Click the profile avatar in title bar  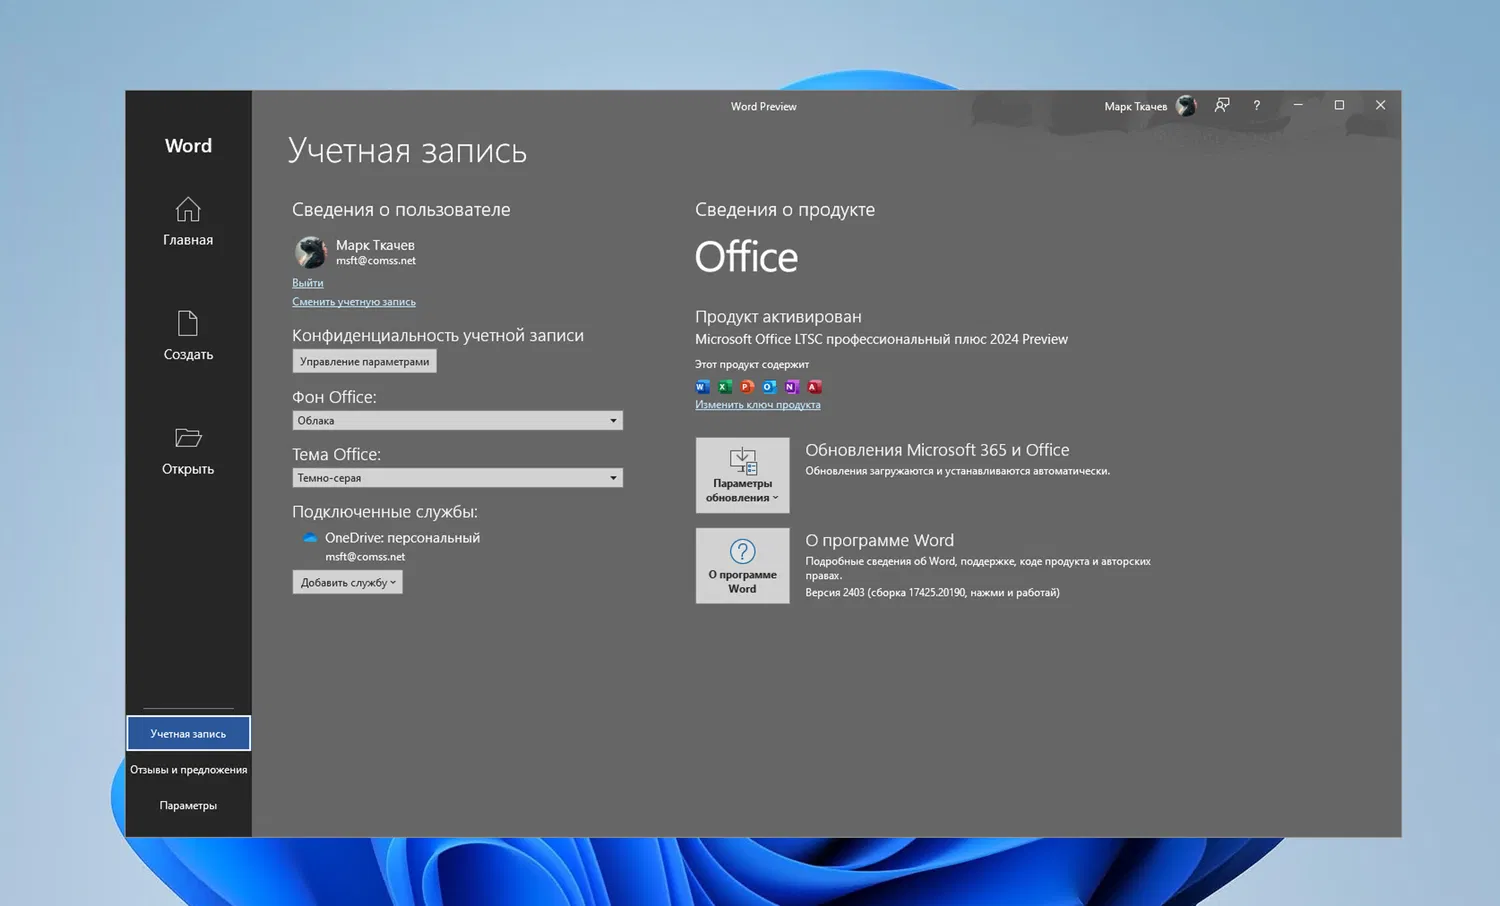(x=1186, y=106)
